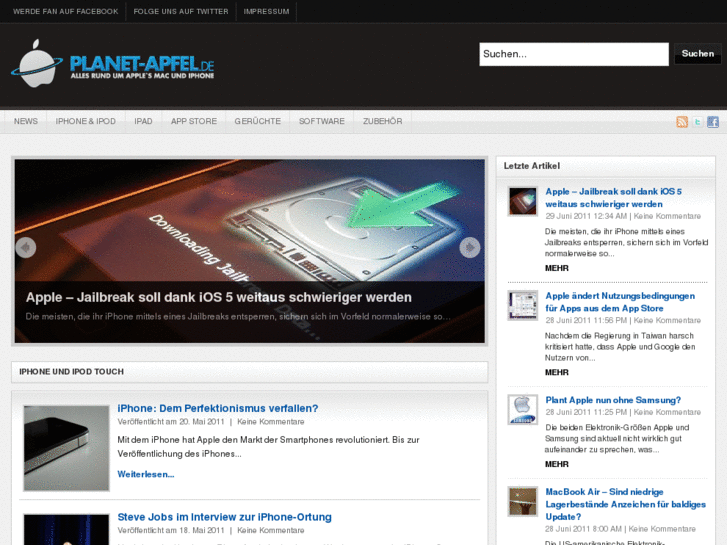Open the Software menu item
Image resolution: width=727 pixels, height=545 pixels.
coord(322,122)
